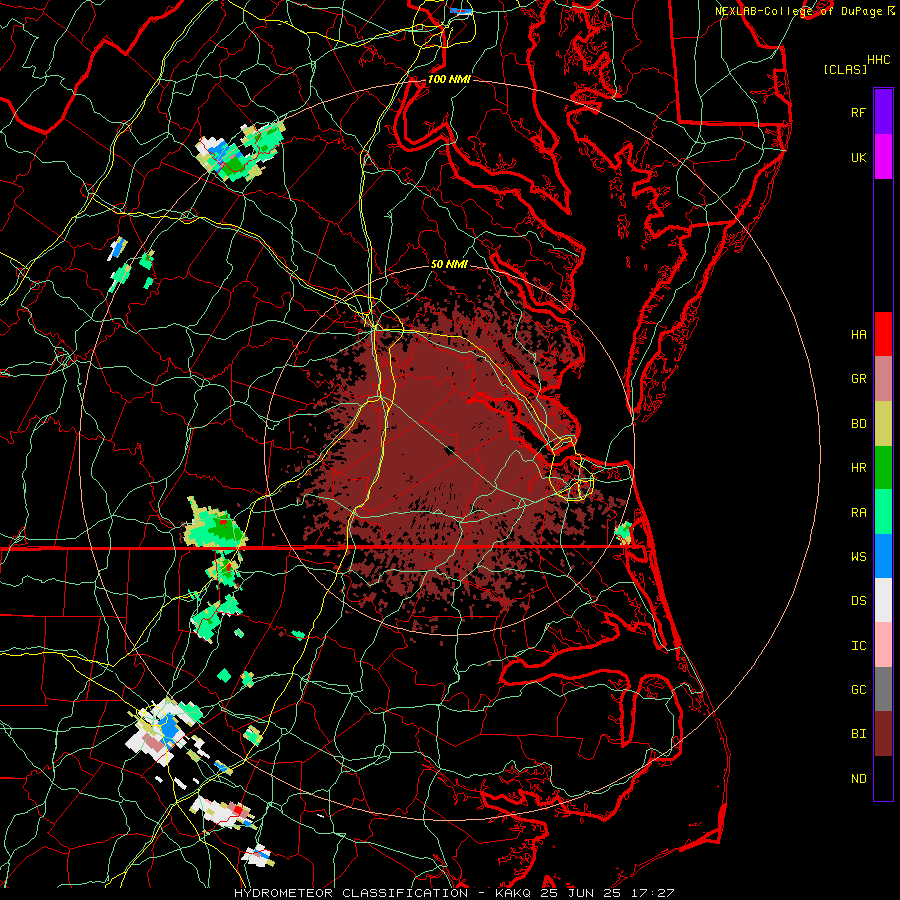
Task: Click the gray GC legend swatch
Action: click(x=883, y=689)
